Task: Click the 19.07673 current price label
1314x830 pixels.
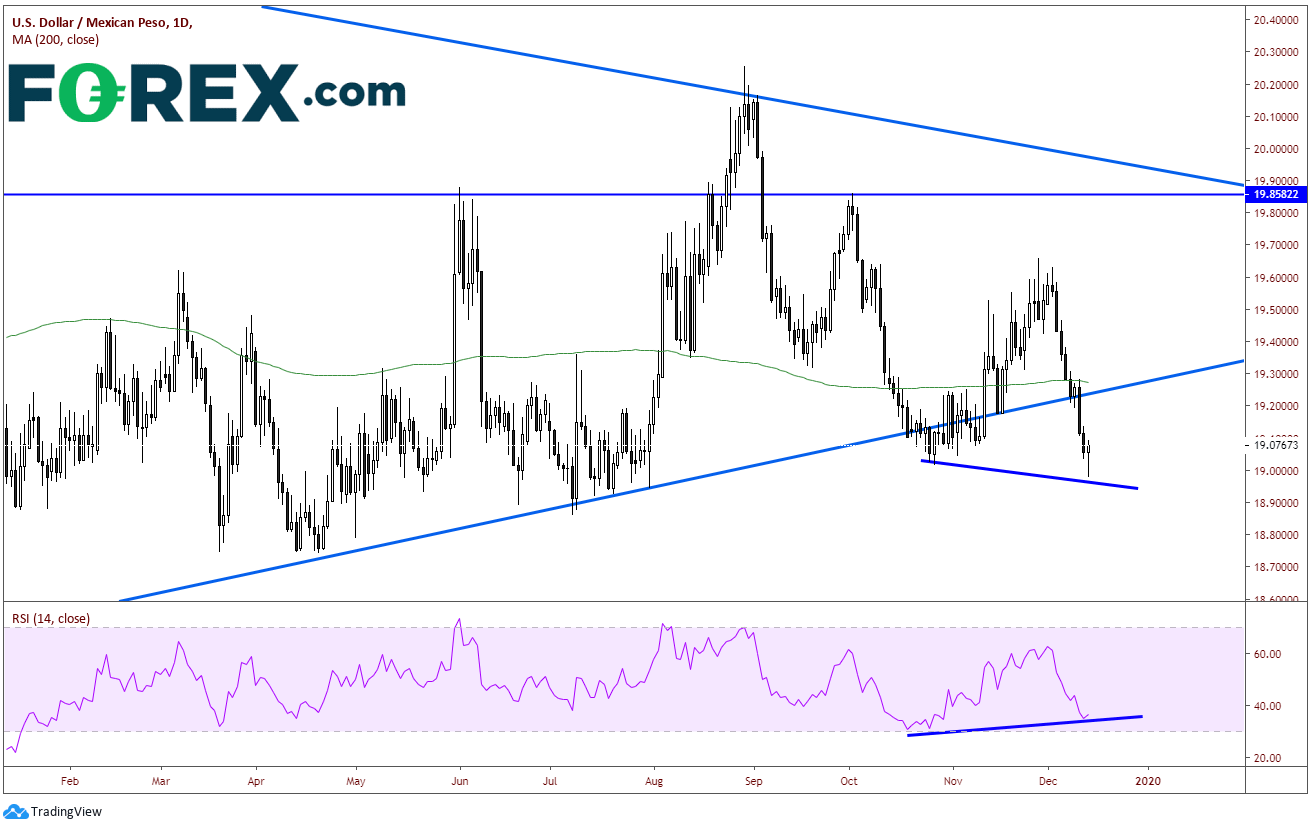Action: (1275, 445)
